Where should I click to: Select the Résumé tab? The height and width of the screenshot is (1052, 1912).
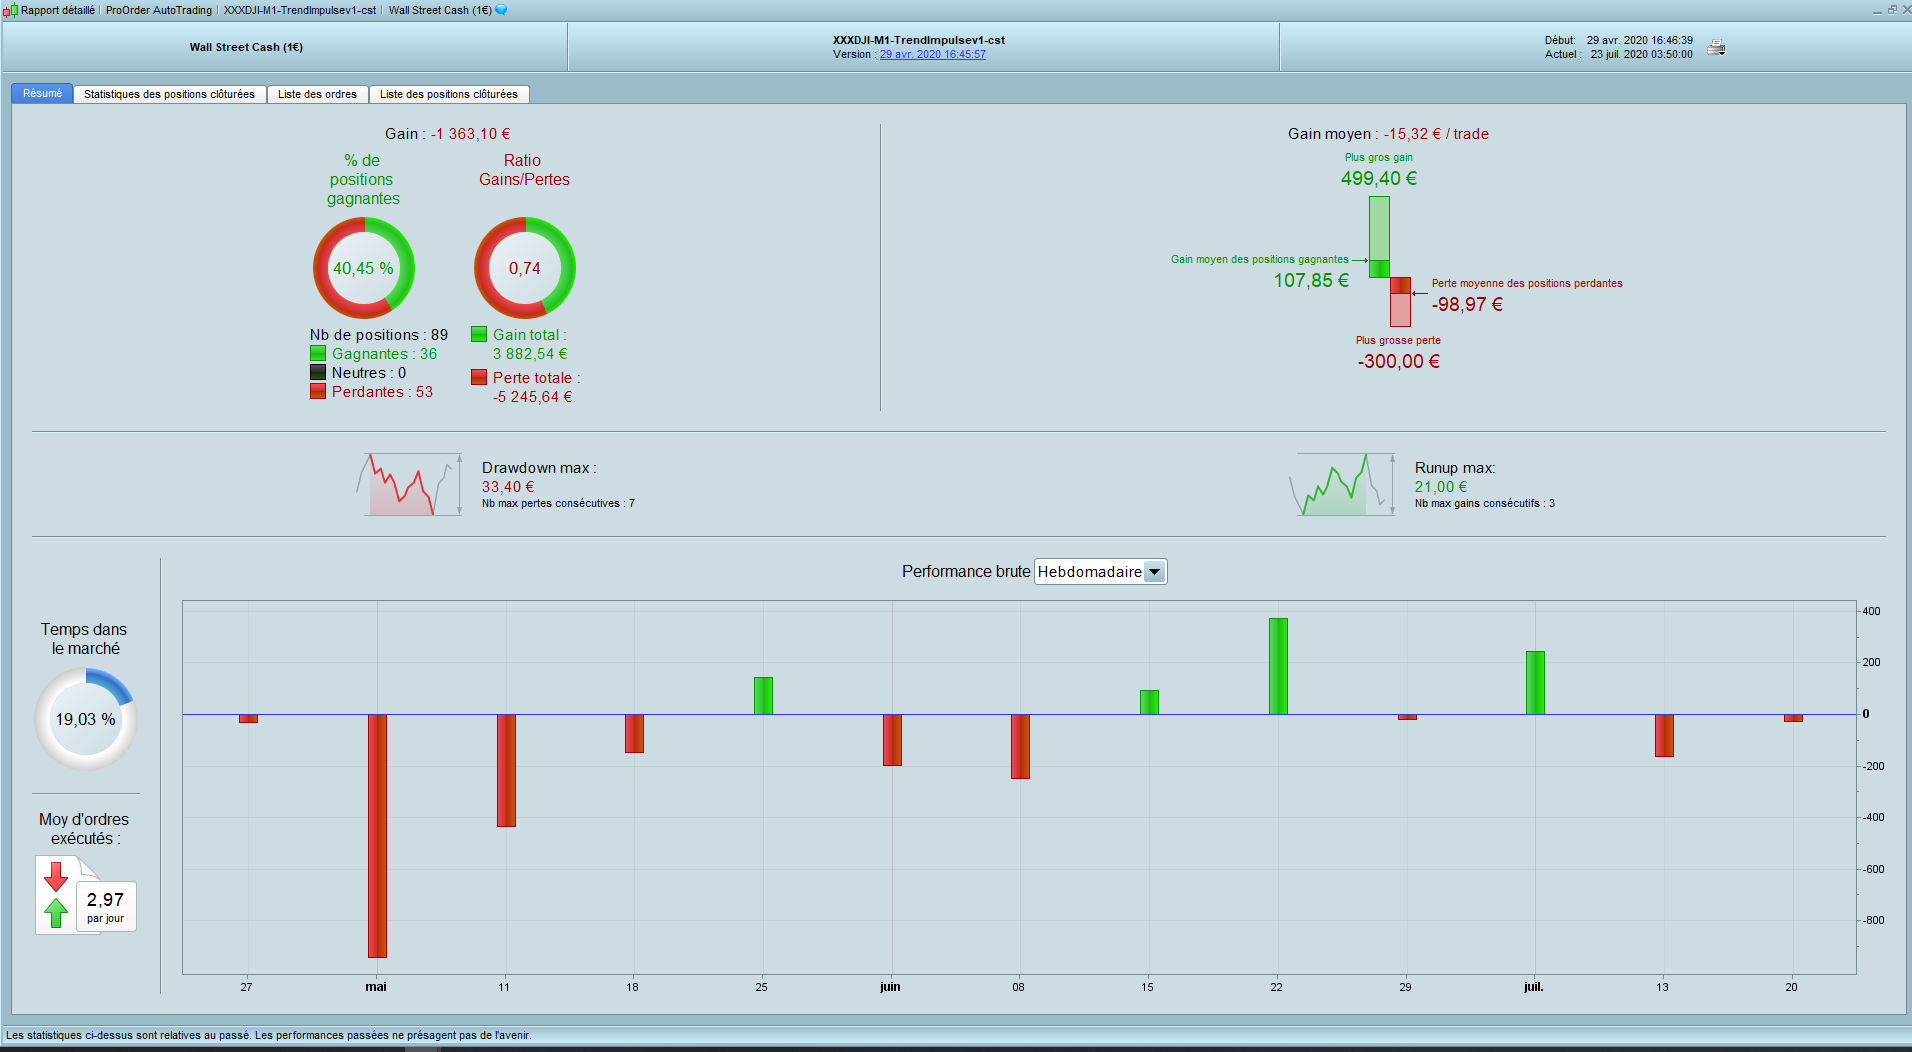42,93
